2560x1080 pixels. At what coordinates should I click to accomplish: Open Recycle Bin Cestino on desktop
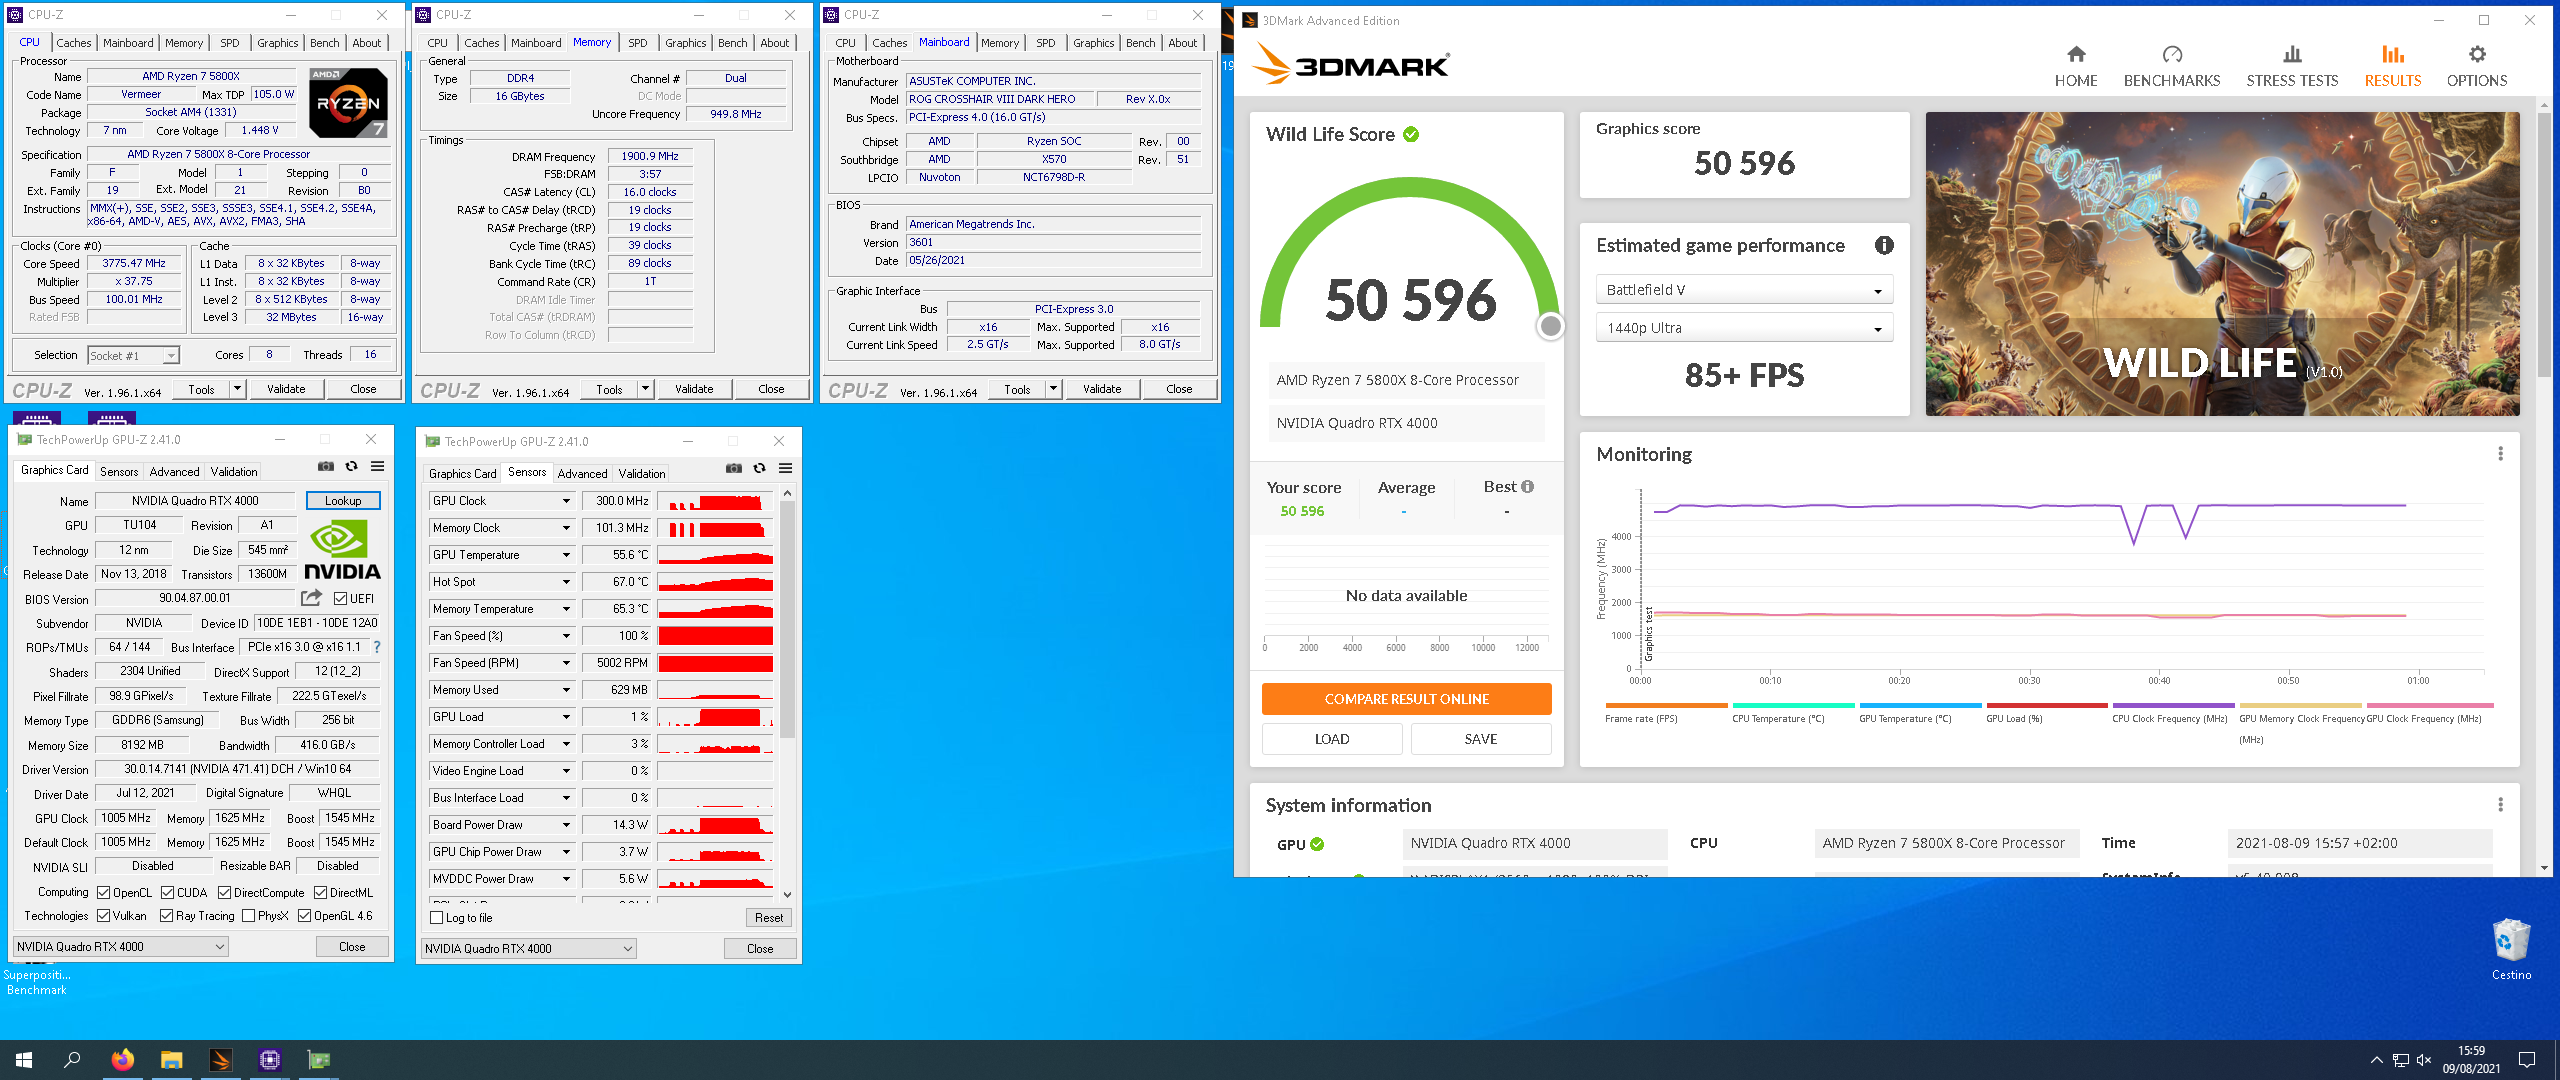coord(2511,950)
